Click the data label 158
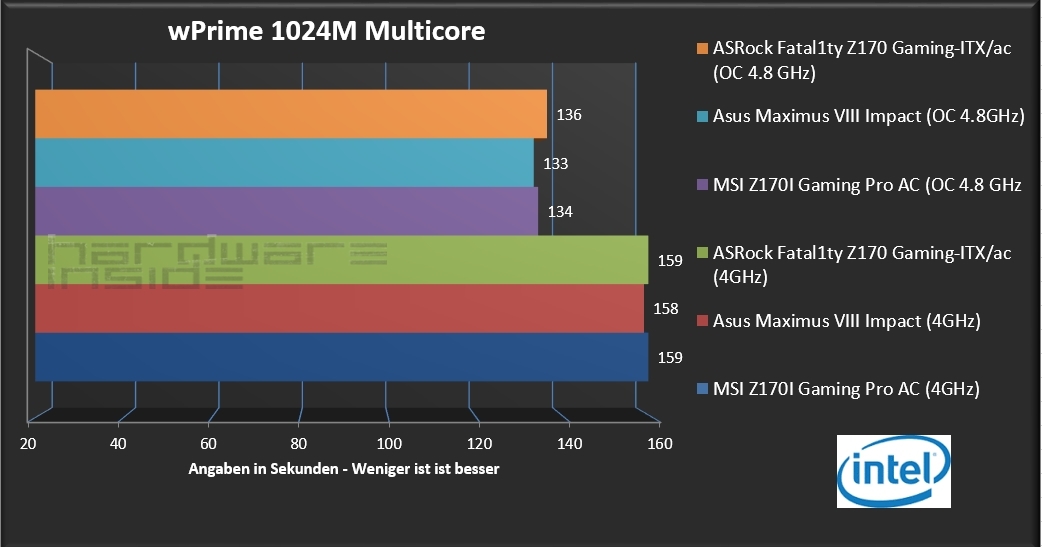Viewport: 1042px width, 547px height. point(666,309)
